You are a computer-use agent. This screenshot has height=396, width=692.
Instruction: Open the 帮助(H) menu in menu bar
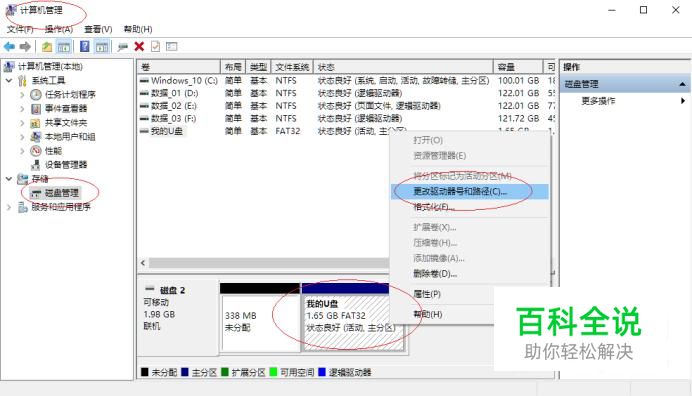coord(138,29)
